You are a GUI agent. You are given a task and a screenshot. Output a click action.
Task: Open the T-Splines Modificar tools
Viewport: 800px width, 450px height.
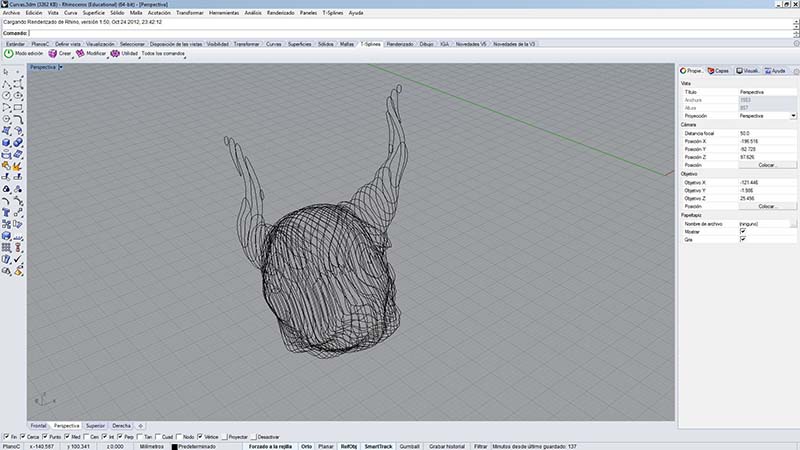[91, 54]
